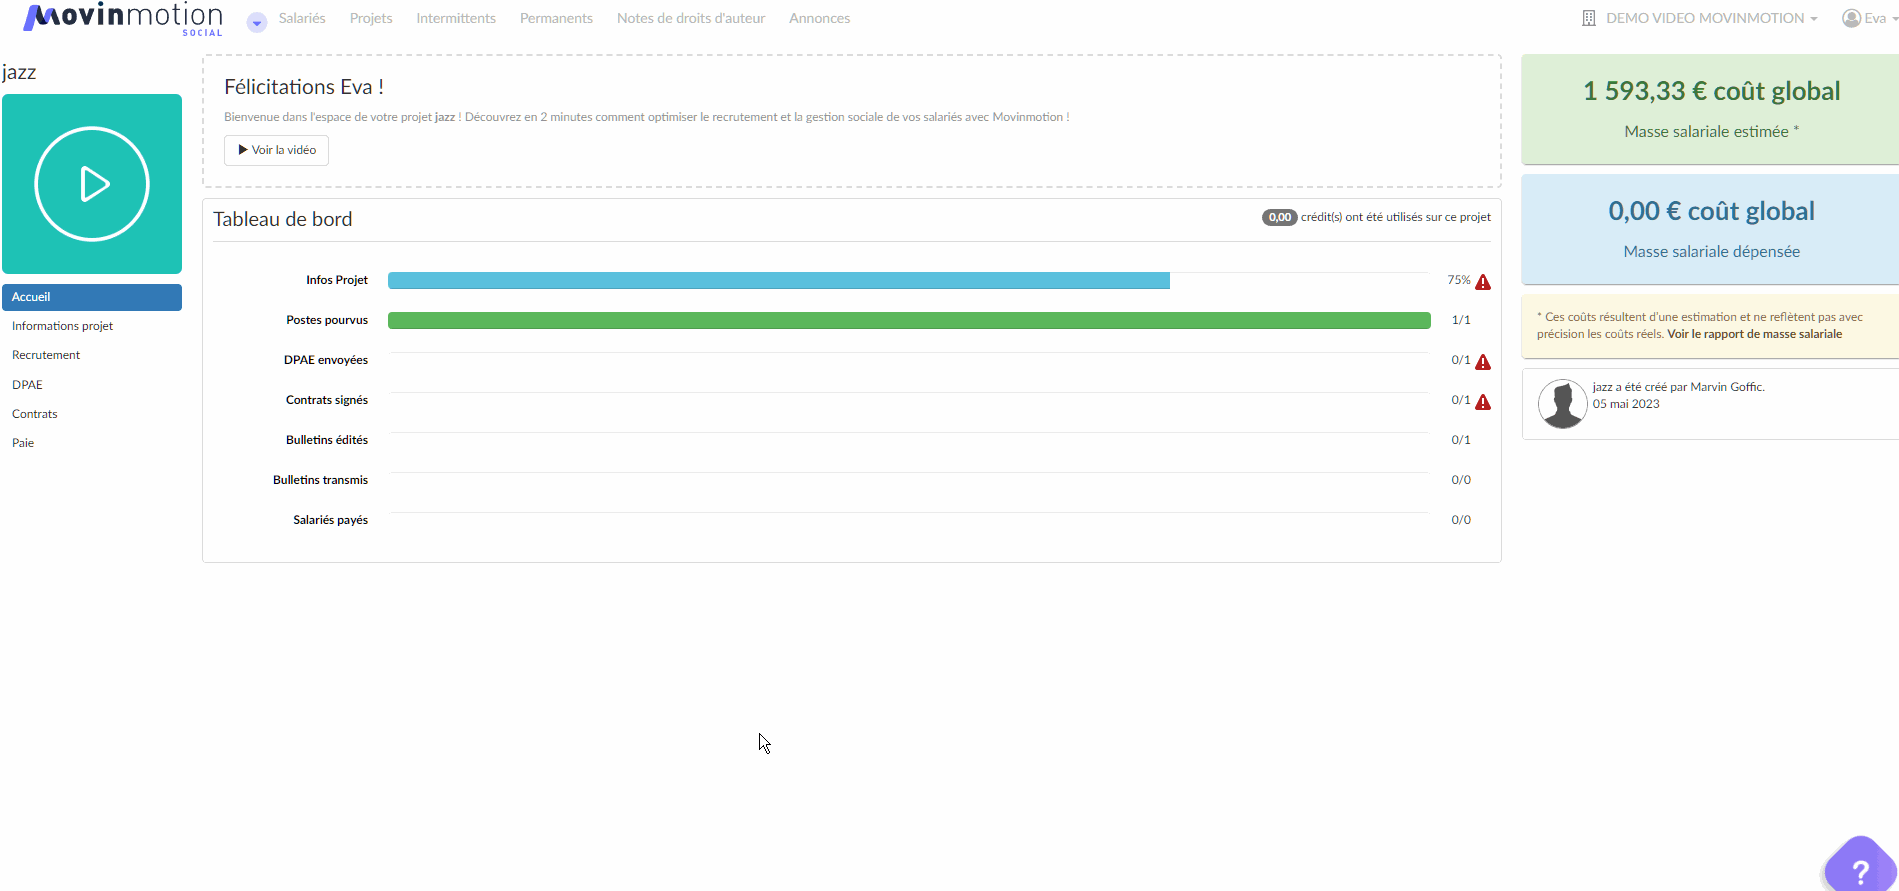Open Notes de droits d'auteur
This screenshot has width=1899, height=891.
(691, 18)
